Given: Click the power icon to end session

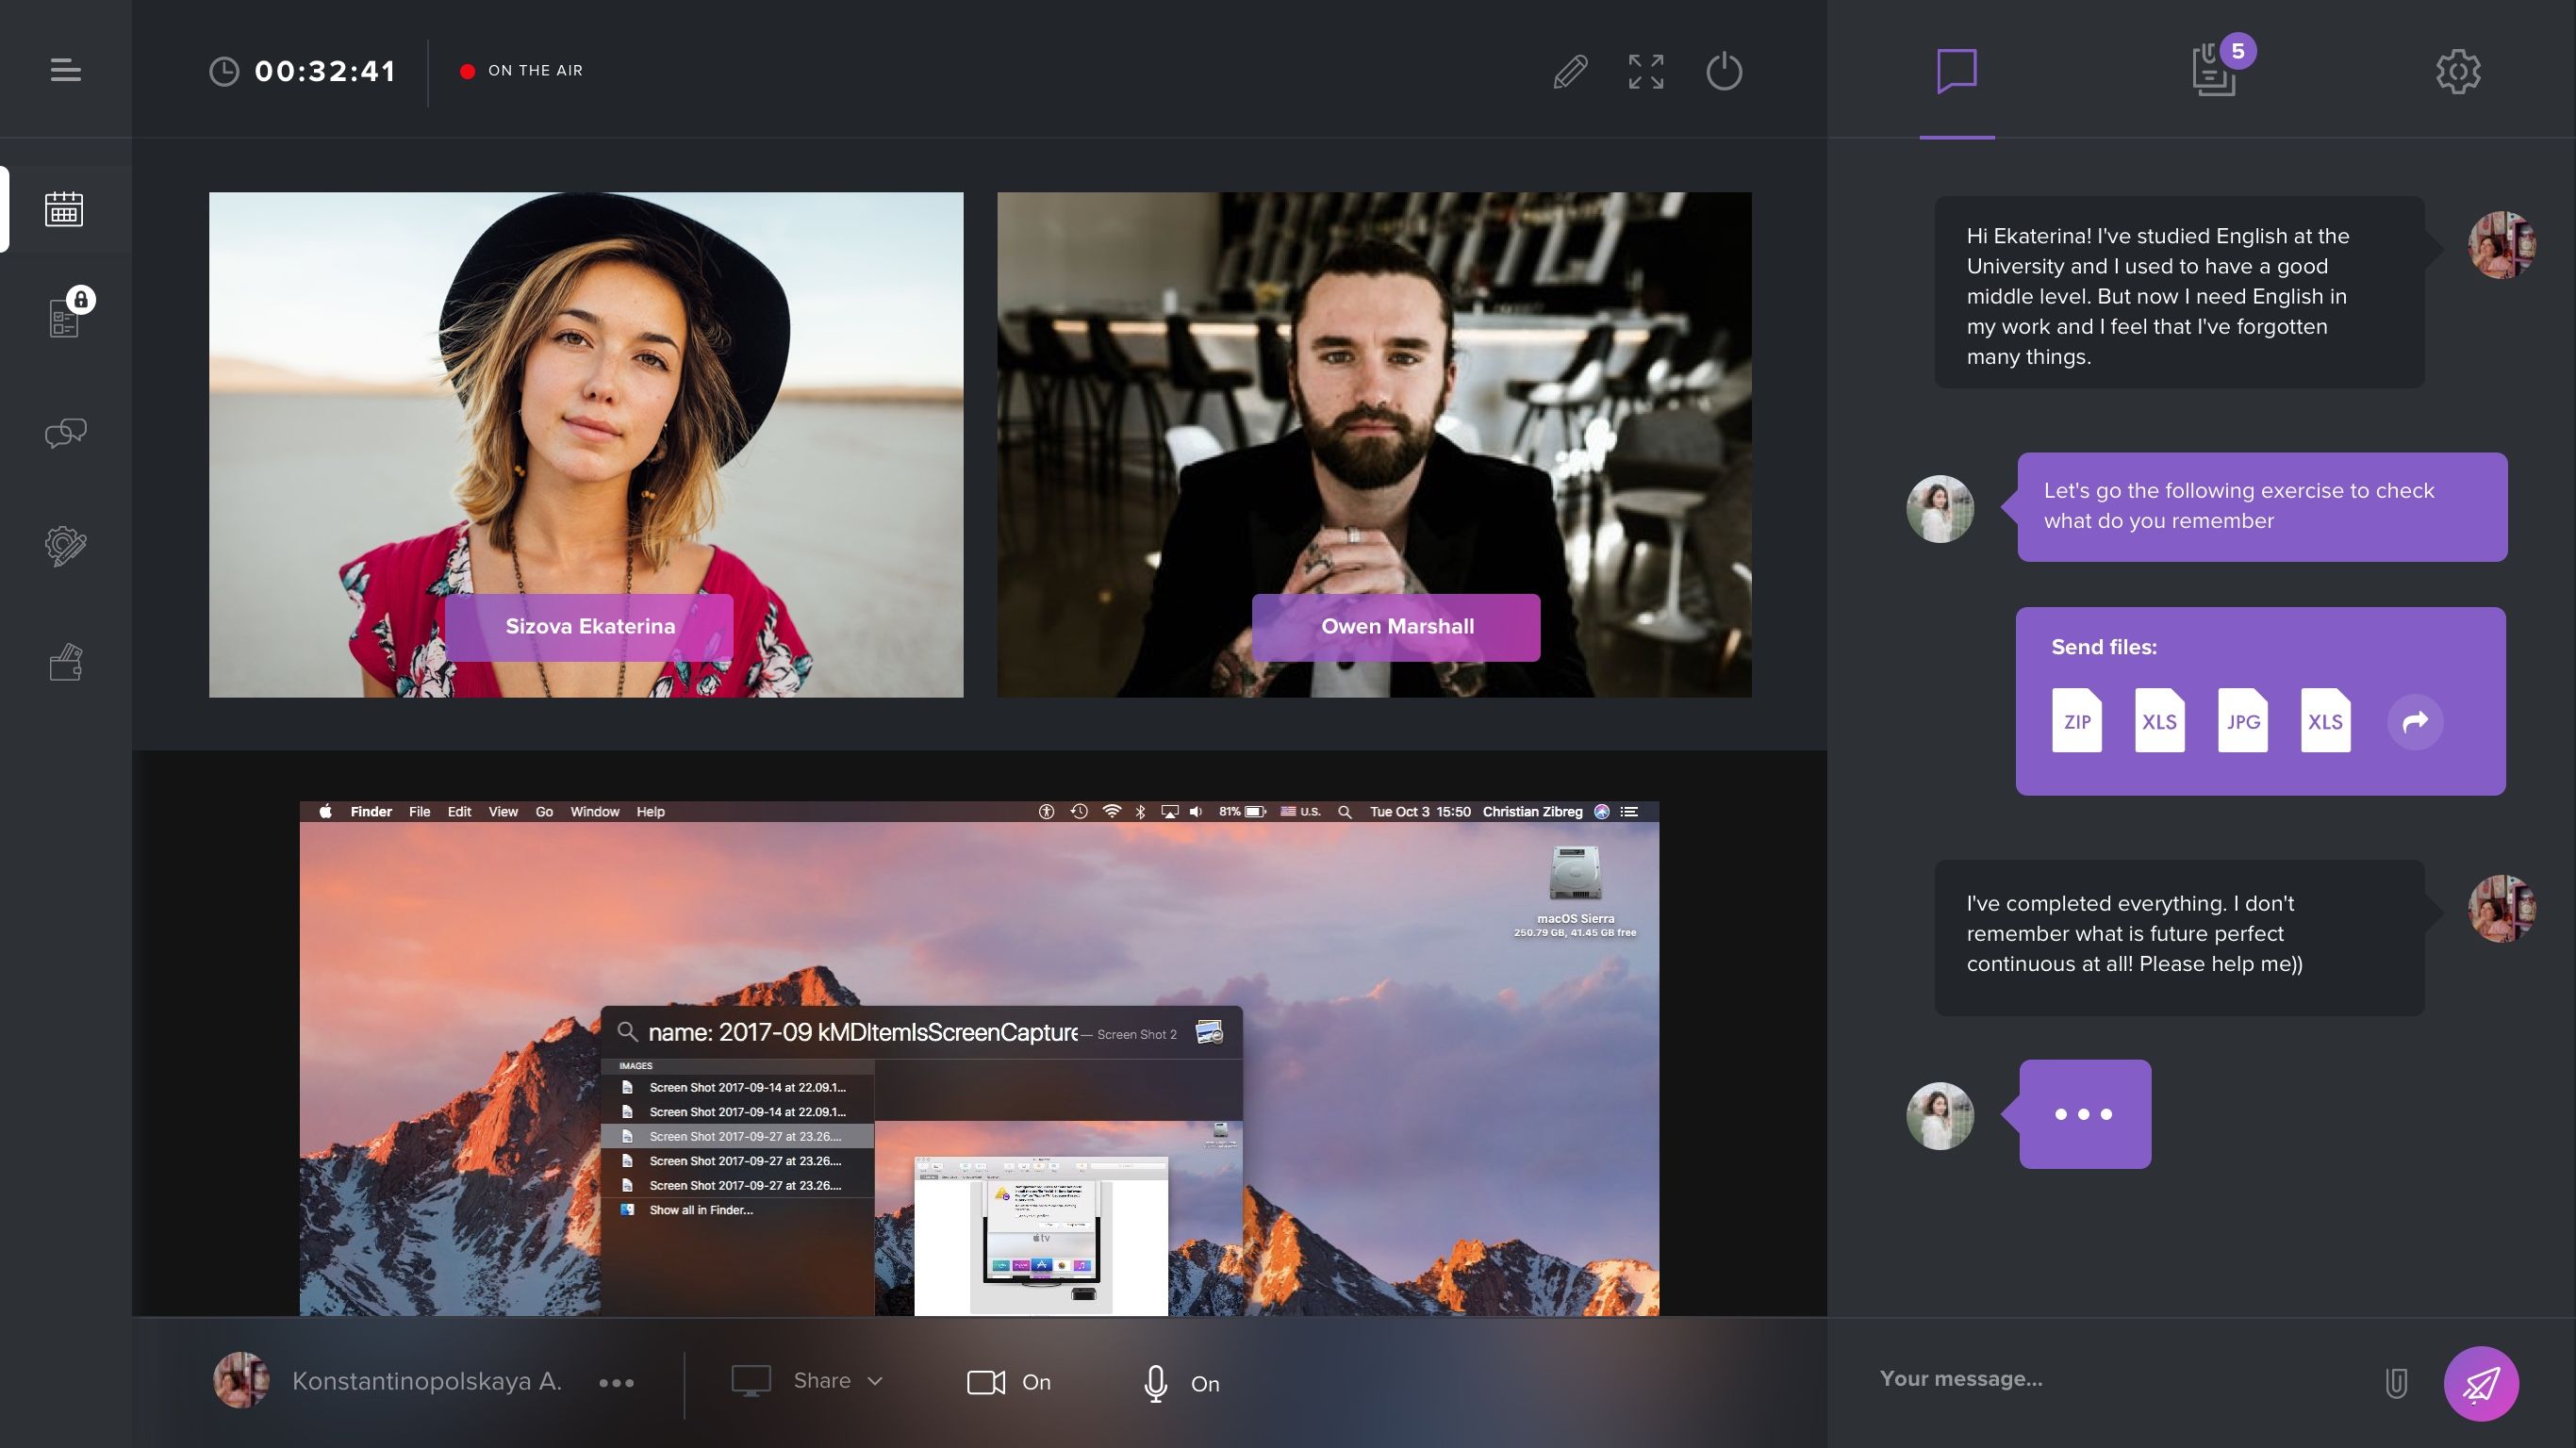Looking at the screenshot, I should pyautogui.click(x=1724, y=71).
